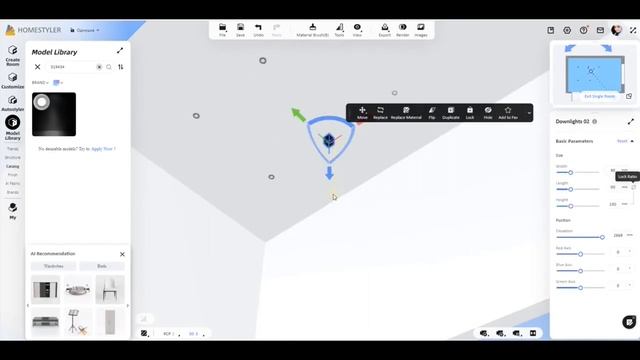
Task: Open the color filter dropdown
Action: [x=58, y=83]
